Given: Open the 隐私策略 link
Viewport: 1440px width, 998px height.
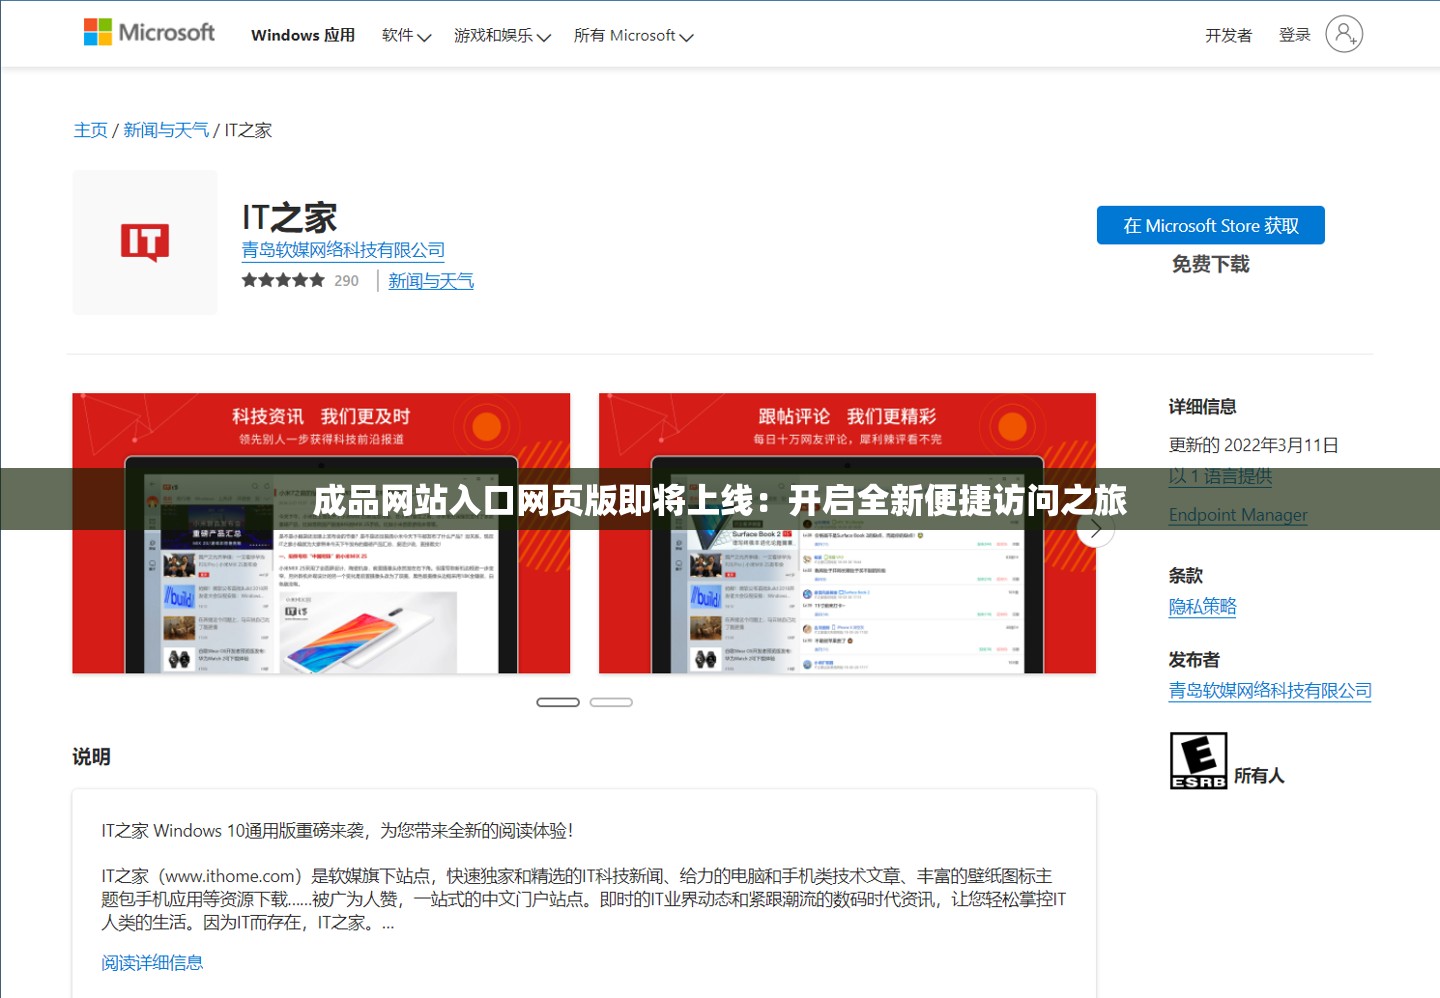Looking at the screenshot, I should [1202, 607].
